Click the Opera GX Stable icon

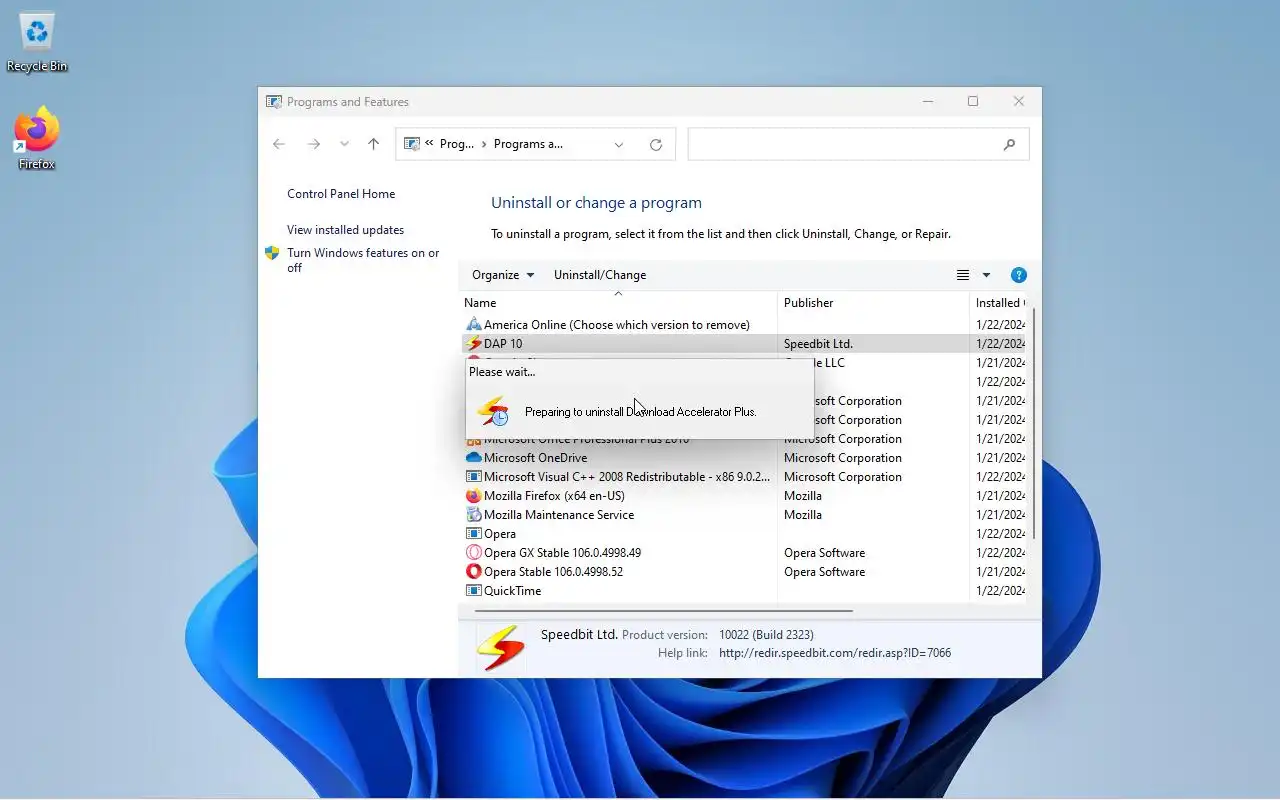click(x=474, y=553)
